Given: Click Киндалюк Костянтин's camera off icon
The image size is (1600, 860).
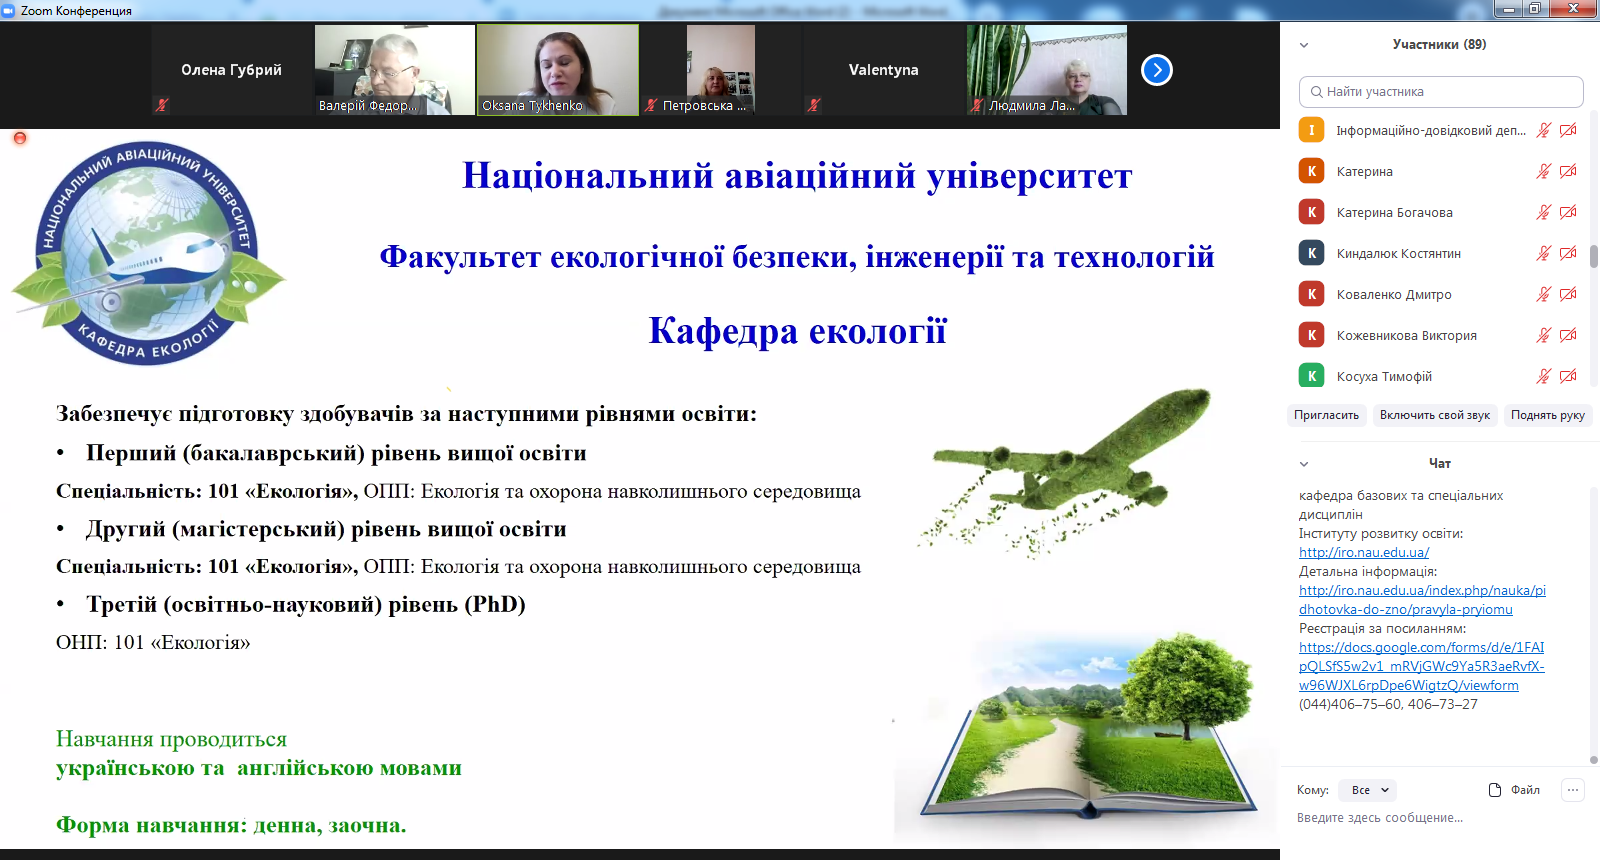Looking at the screenshot, I should click(x=1568, y=253).
